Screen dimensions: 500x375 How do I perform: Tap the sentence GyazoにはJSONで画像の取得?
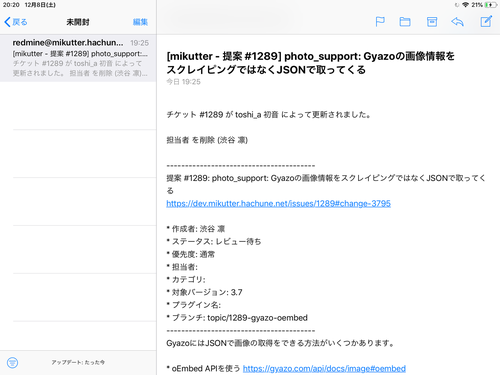coord(280,343)
